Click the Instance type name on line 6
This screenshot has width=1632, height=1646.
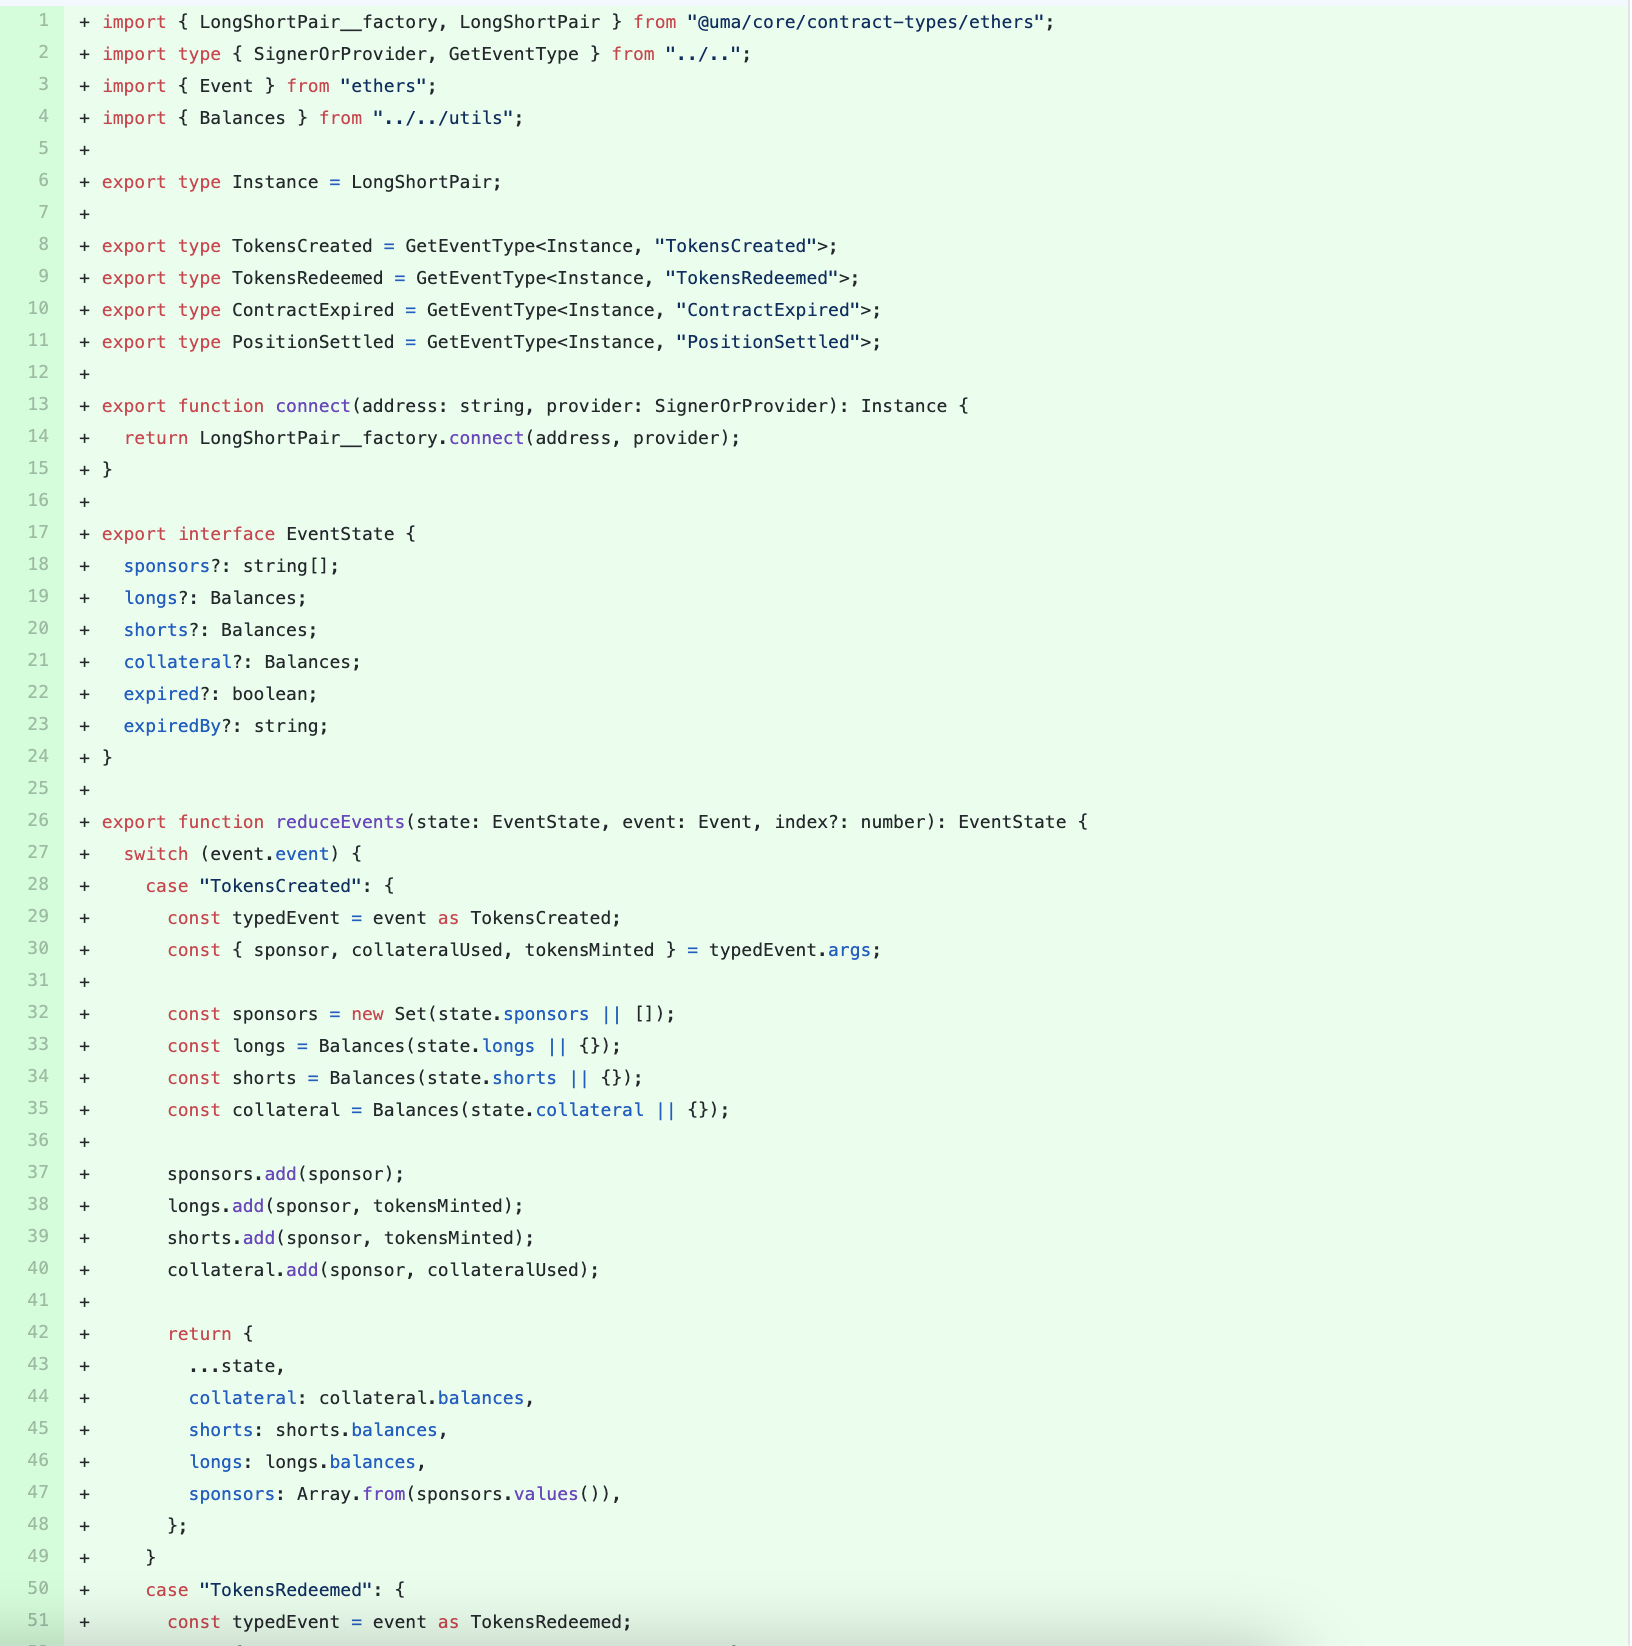(275, 182)
